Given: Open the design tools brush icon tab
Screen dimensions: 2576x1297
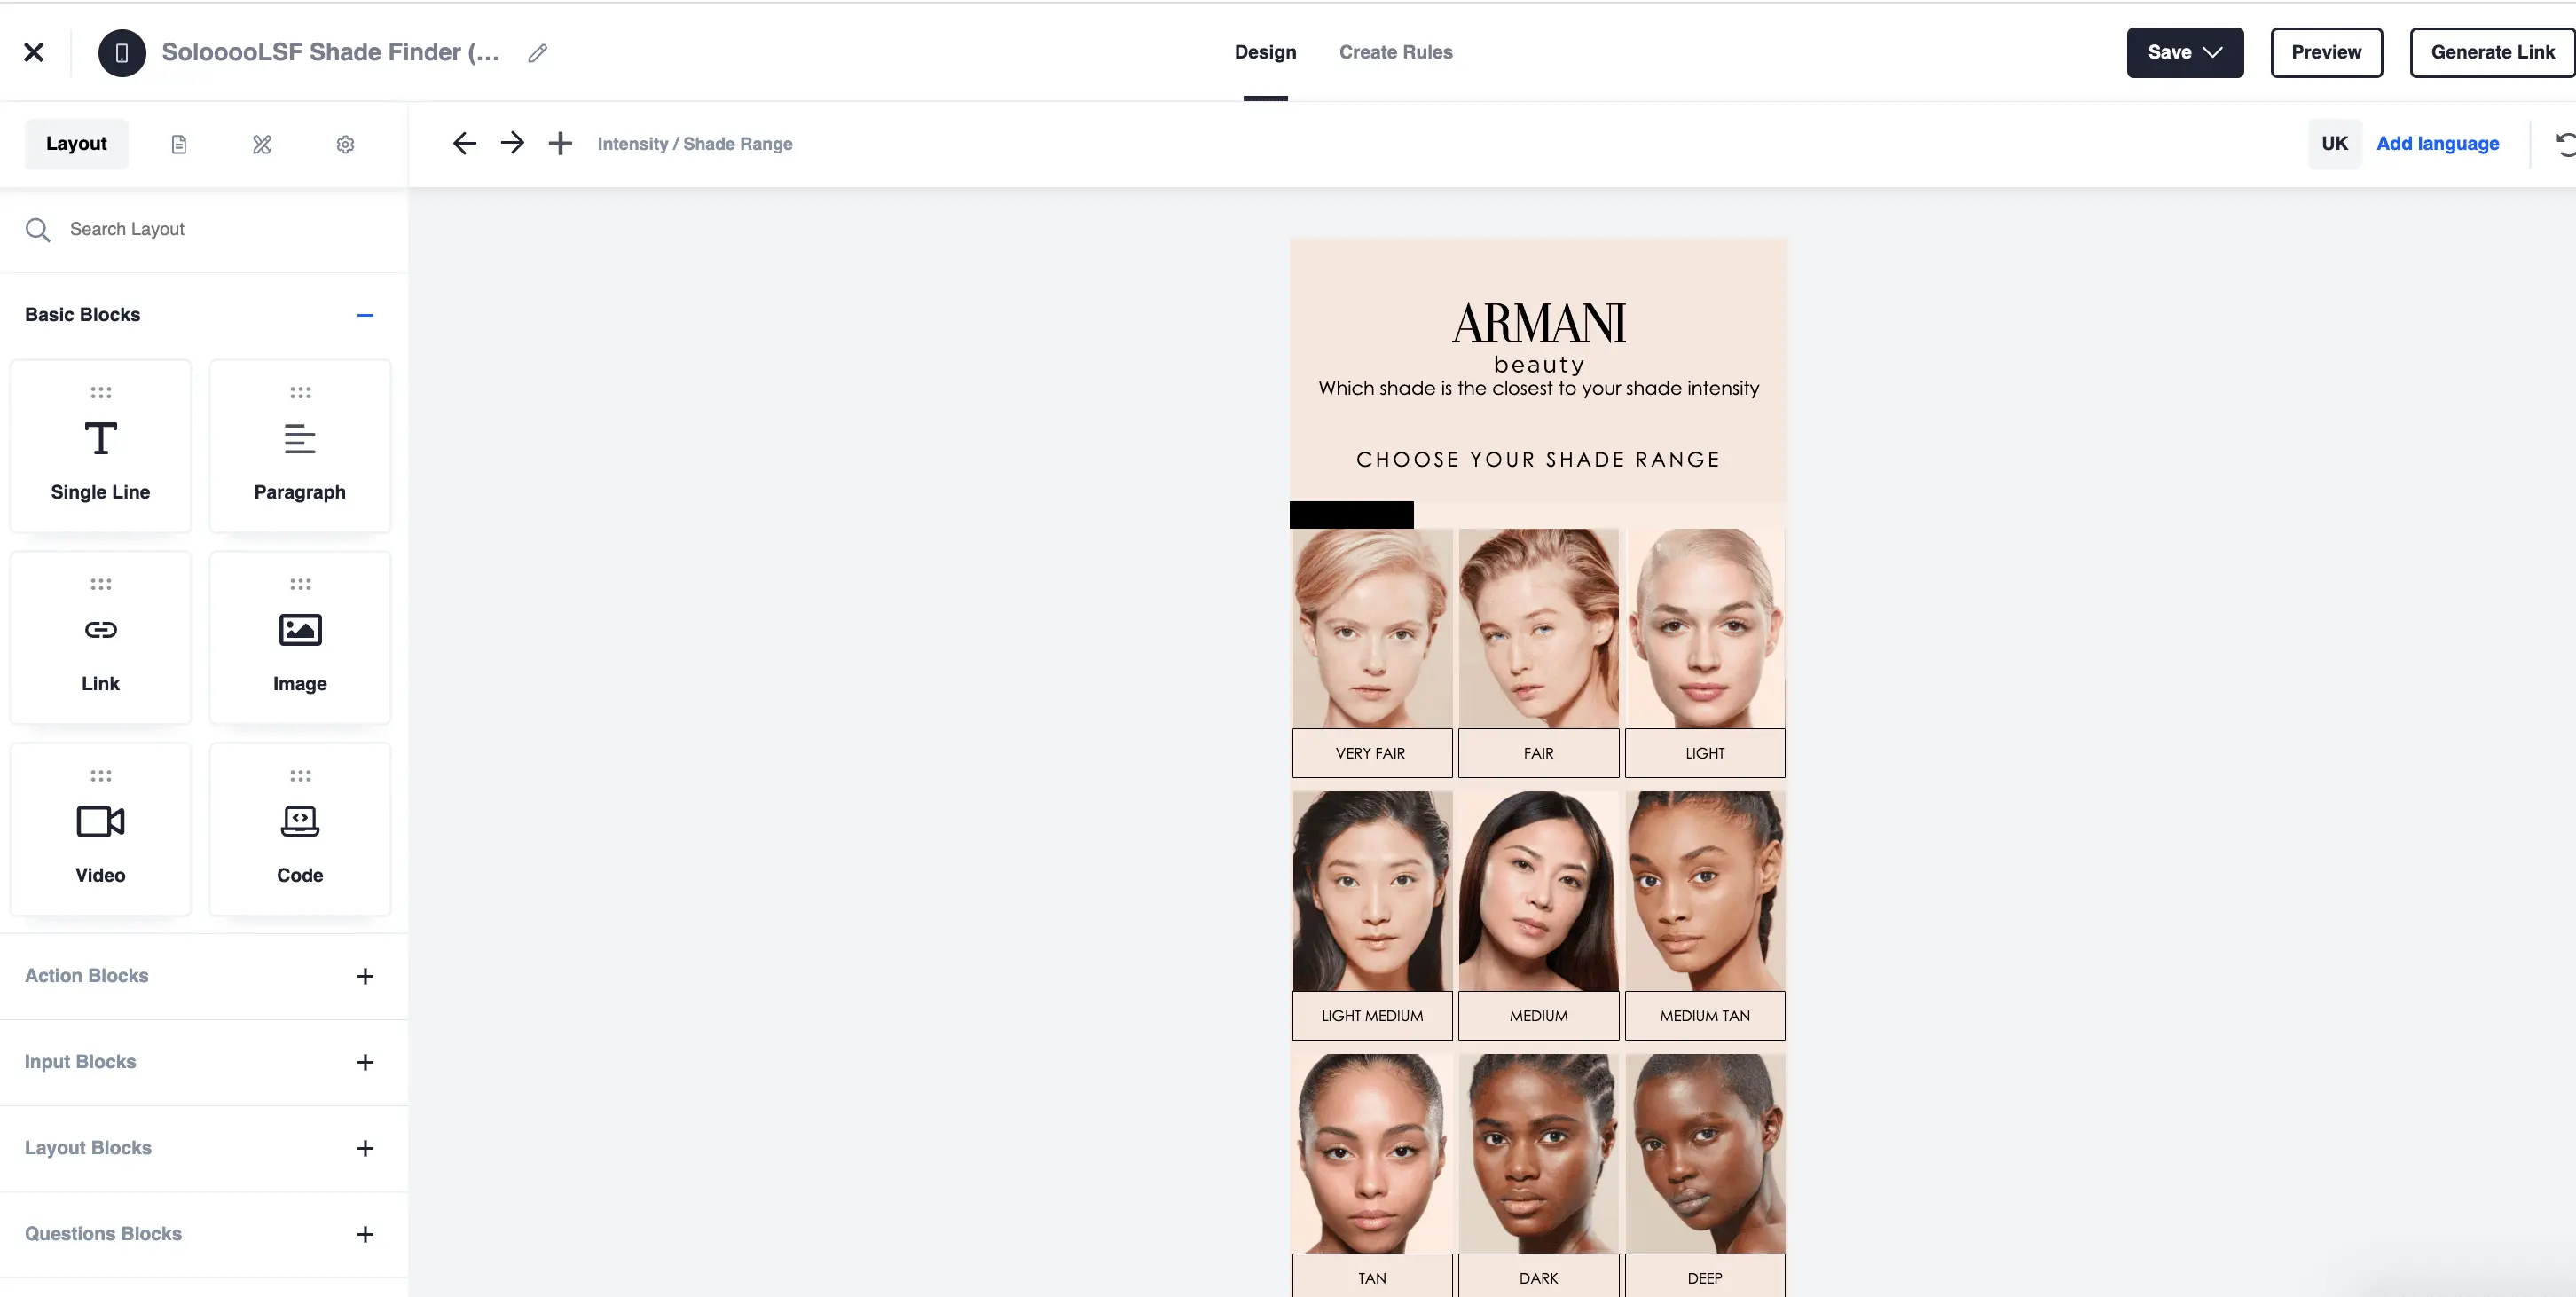Looking at the screenshot, I should [x=262, y=144].
